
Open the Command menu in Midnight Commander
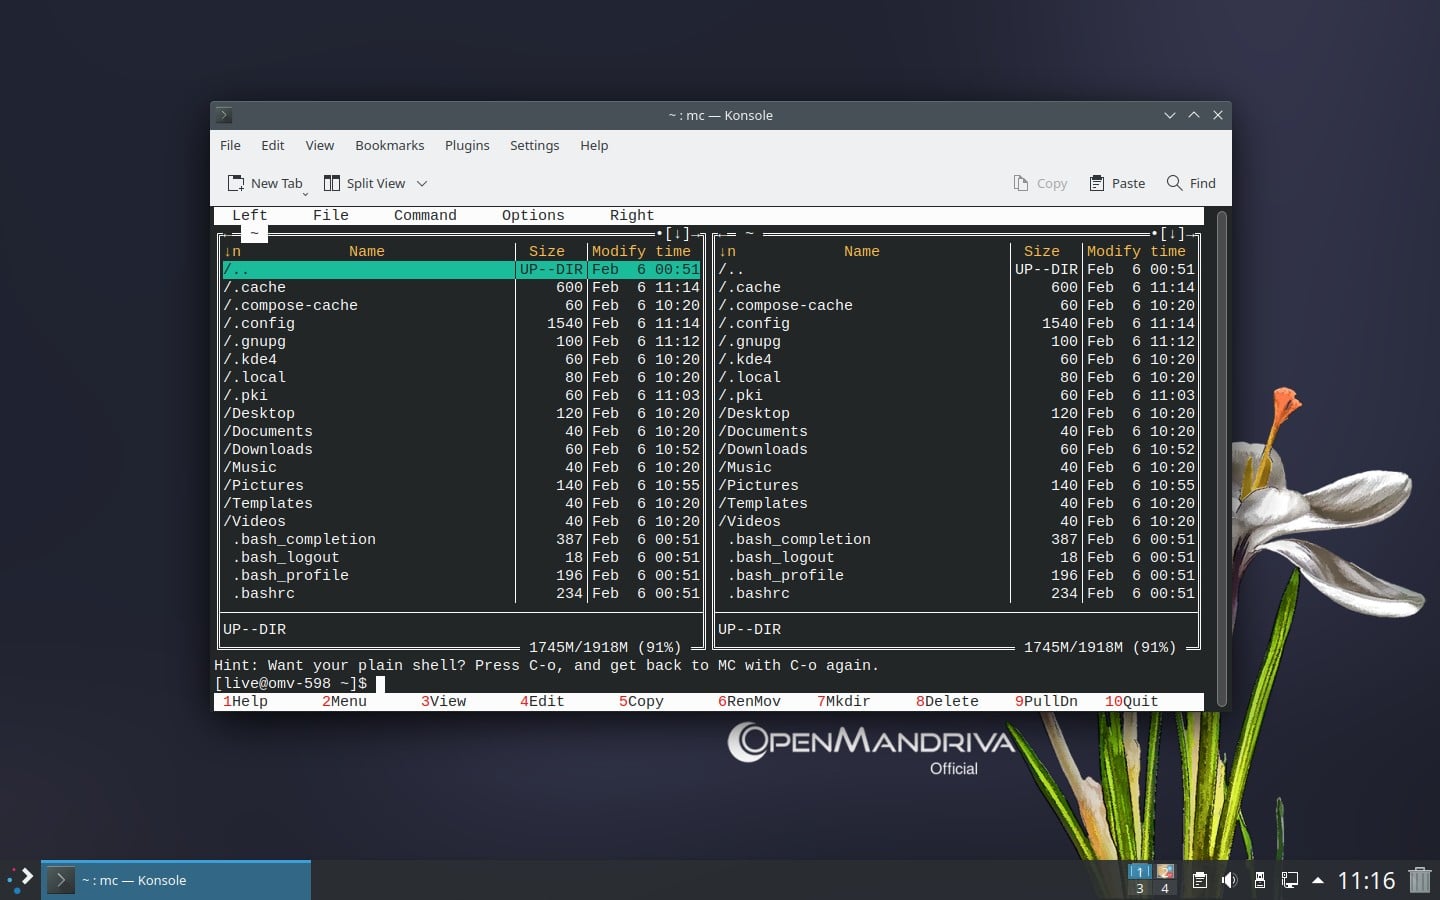[425, 215]
